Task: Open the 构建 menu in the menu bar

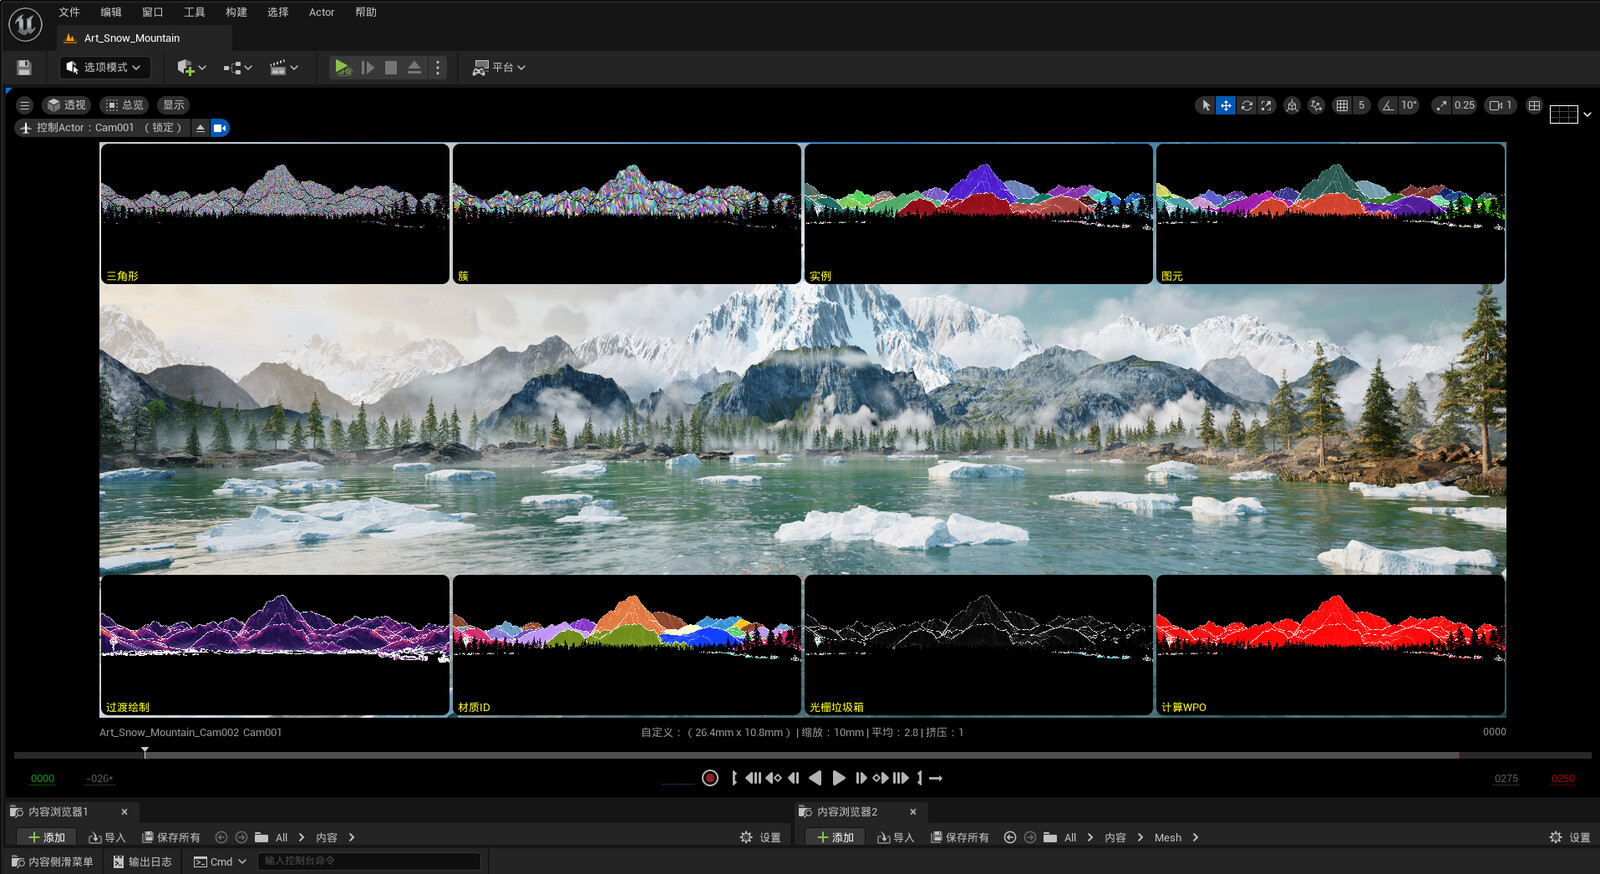Action: [x=236, y=12]
